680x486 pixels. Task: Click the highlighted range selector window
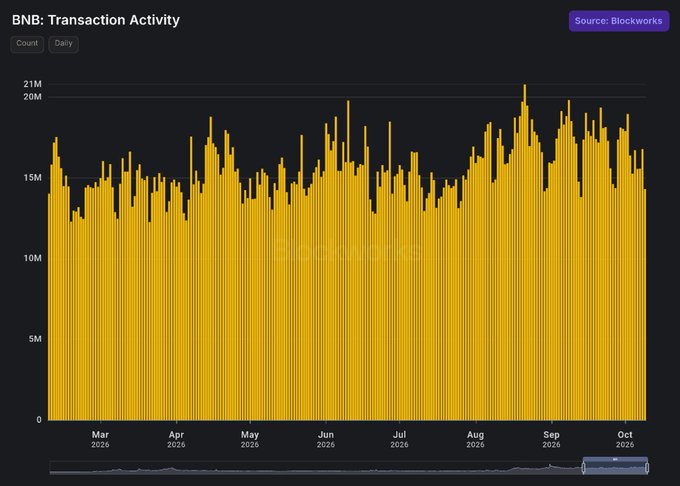(615, 466)
